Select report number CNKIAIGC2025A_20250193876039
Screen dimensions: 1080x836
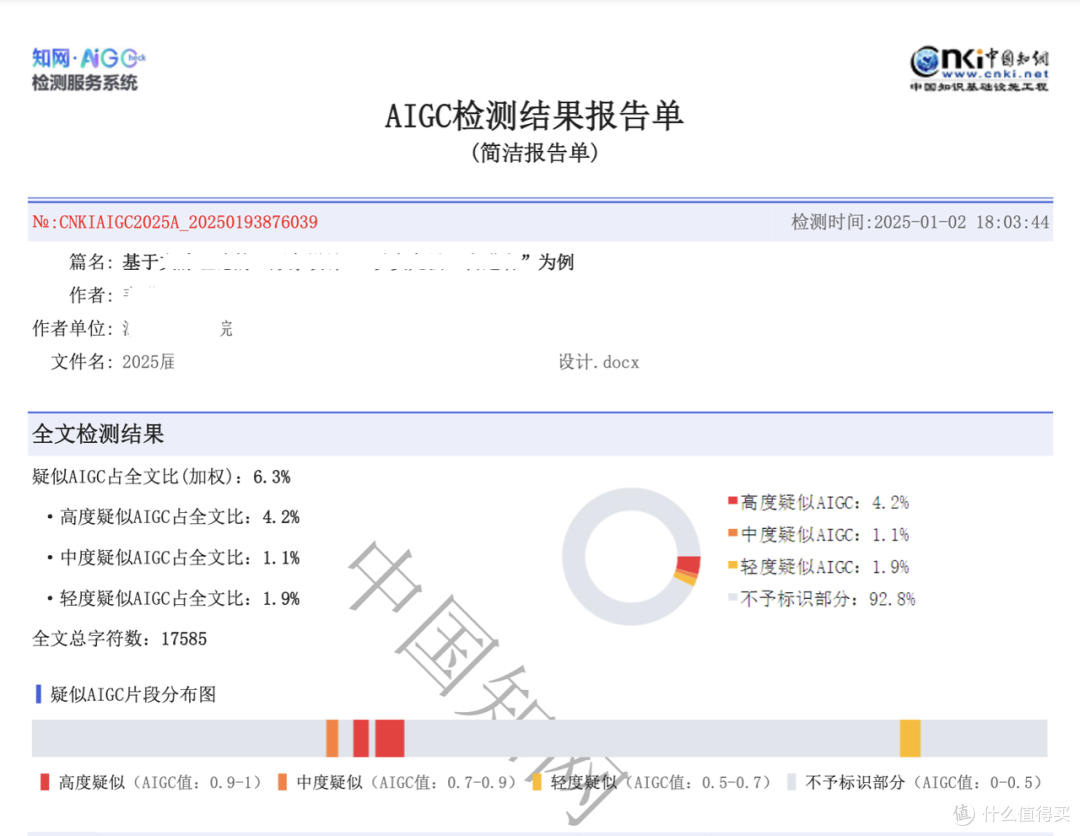(188, 222)
